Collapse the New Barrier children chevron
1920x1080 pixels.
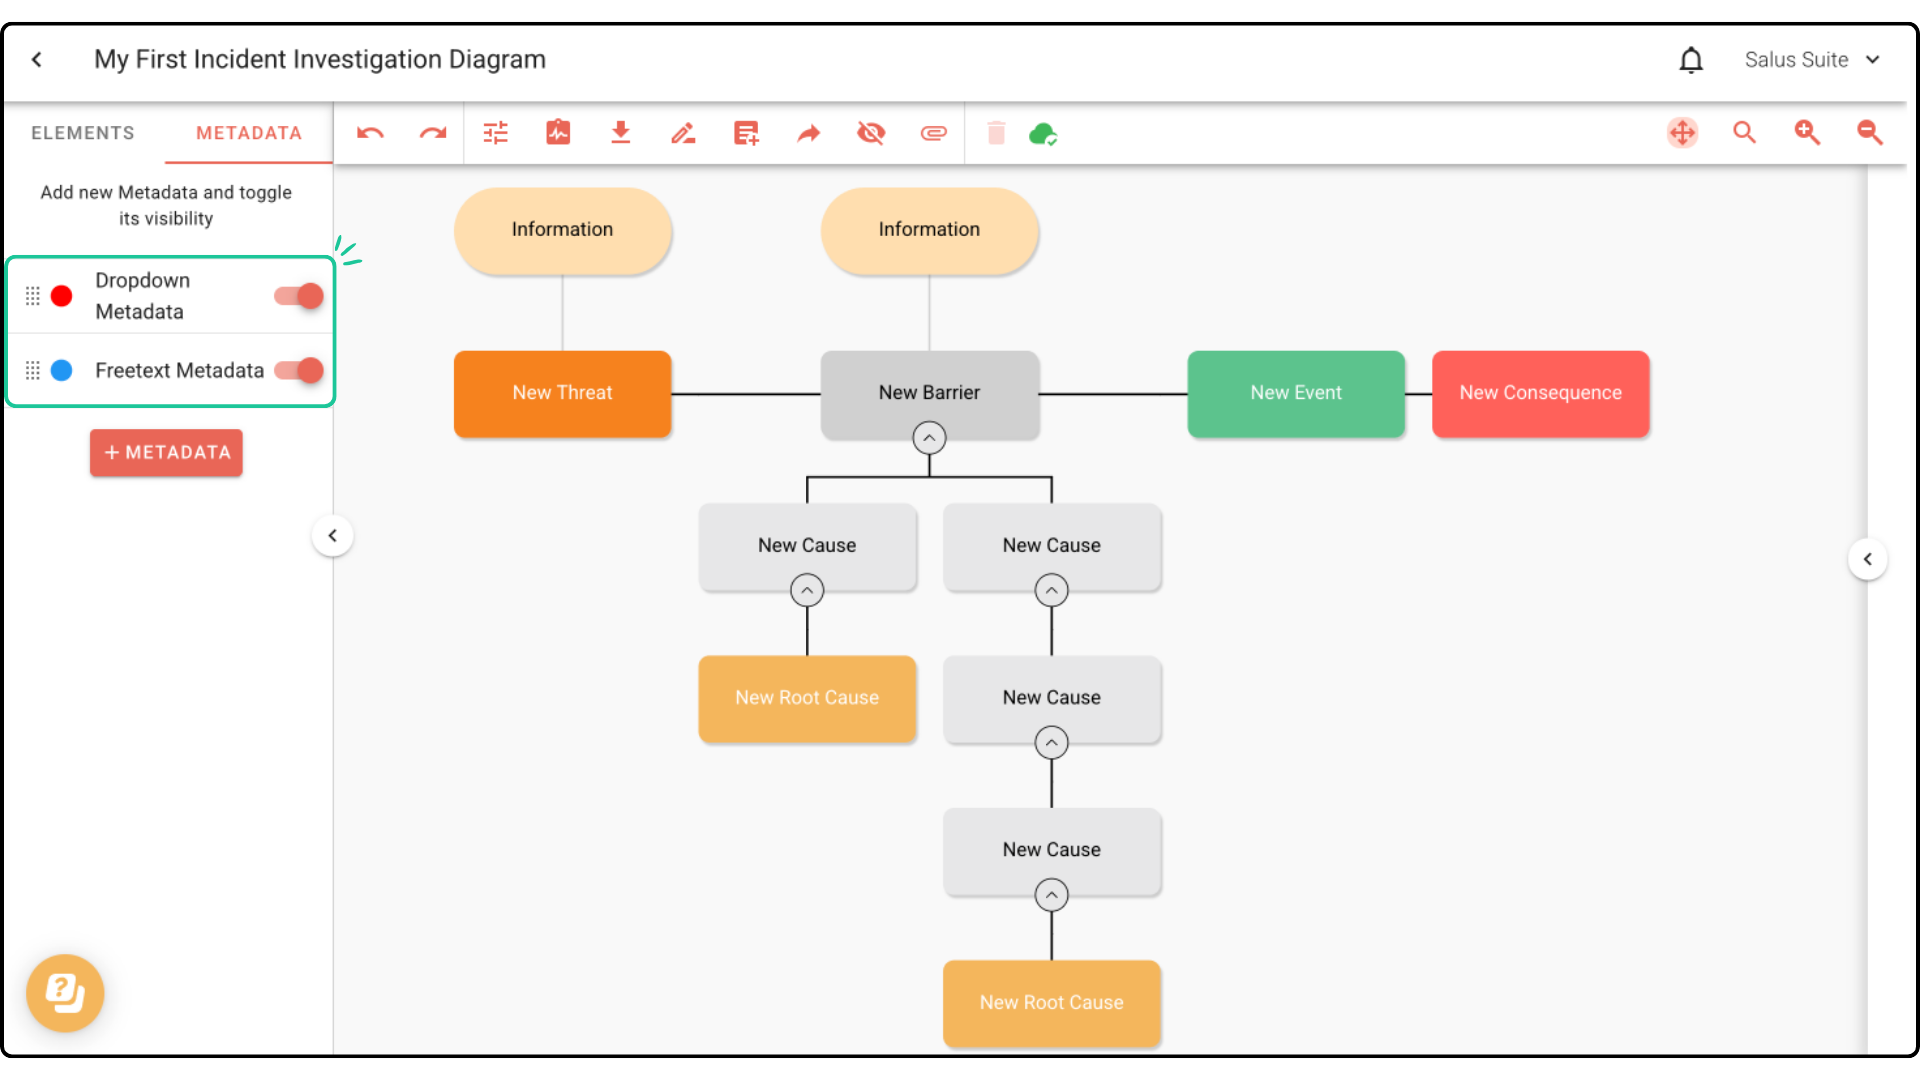[x=929, y=438]
